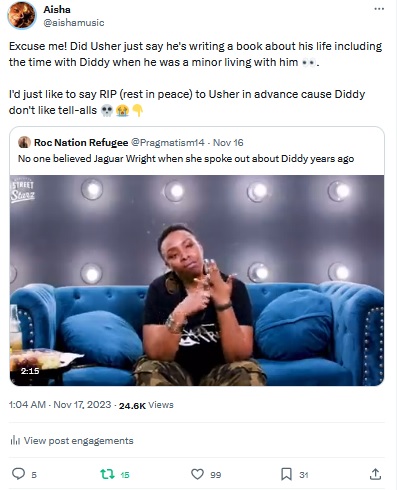The width and height of the screenshot is (397, 490).
Task: Click the @Pragmatism14 handle
Action: [168, 143]
